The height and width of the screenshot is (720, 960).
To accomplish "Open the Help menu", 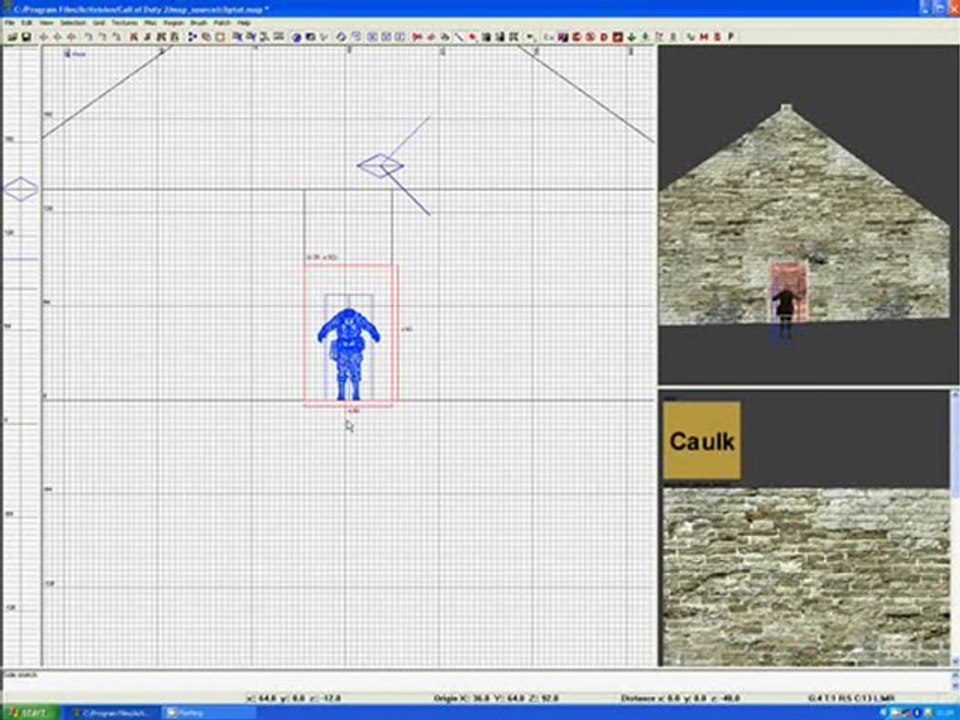I will [244, 23].
